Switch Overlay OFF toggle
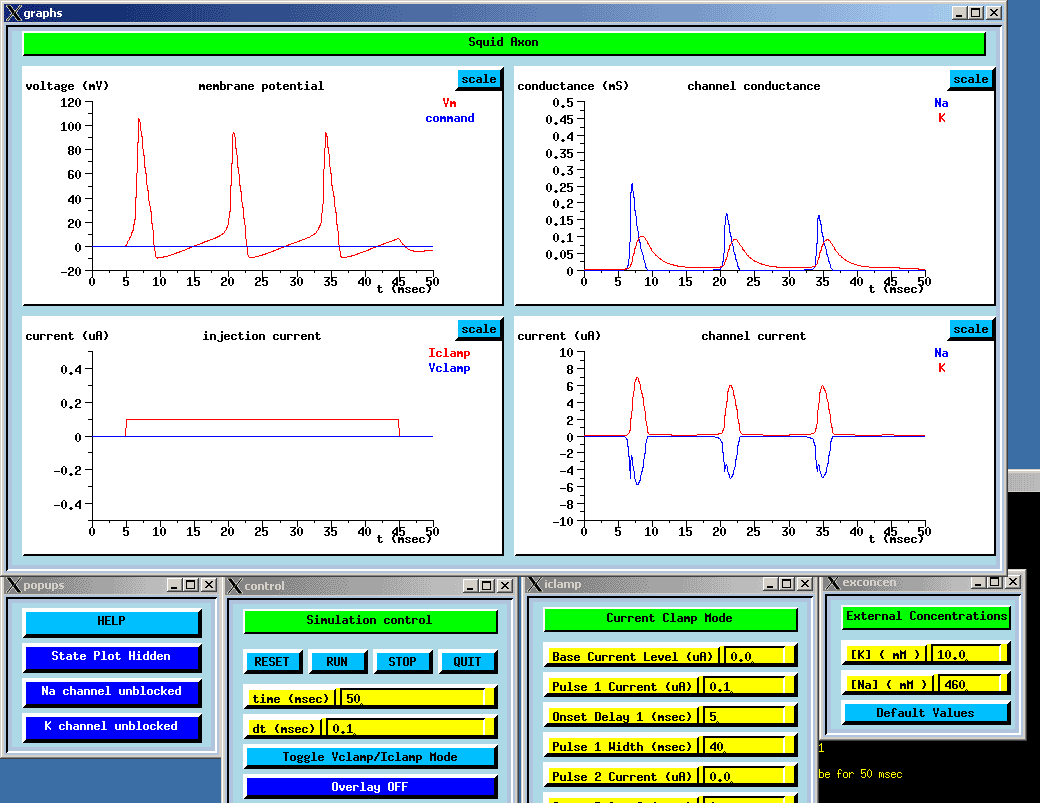The width and height of the screenshot is (1040, 803). click(369, 787)
